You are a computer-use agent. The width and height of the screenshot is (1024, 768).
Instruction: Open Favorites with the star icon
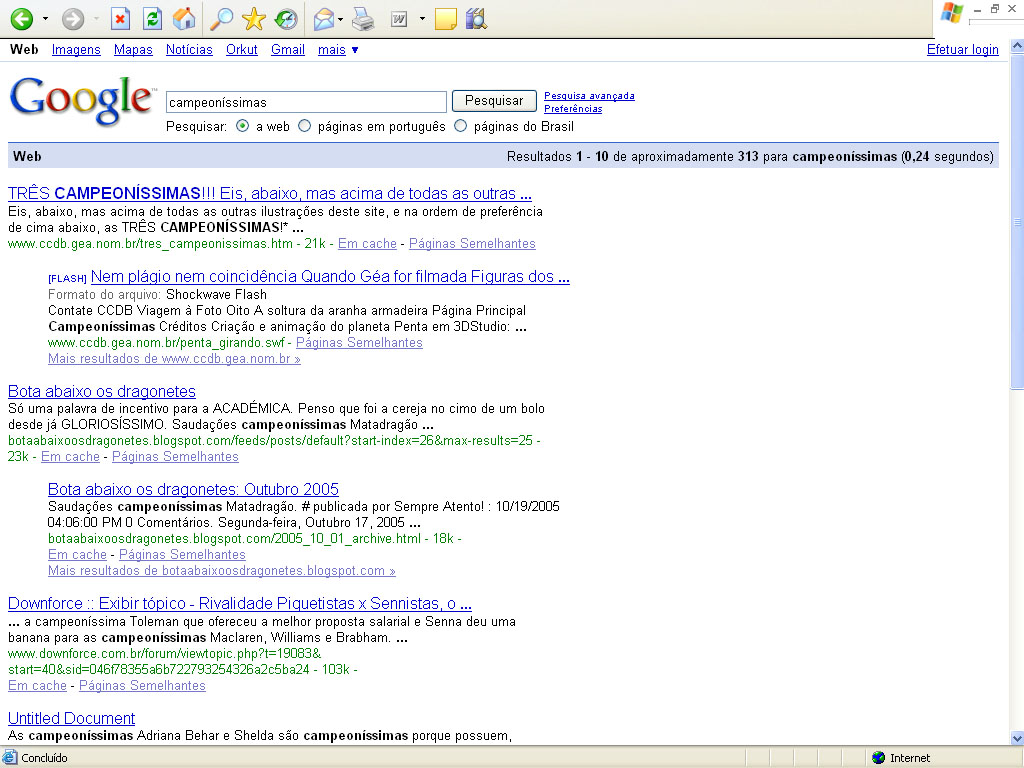[x=254, y=19]
